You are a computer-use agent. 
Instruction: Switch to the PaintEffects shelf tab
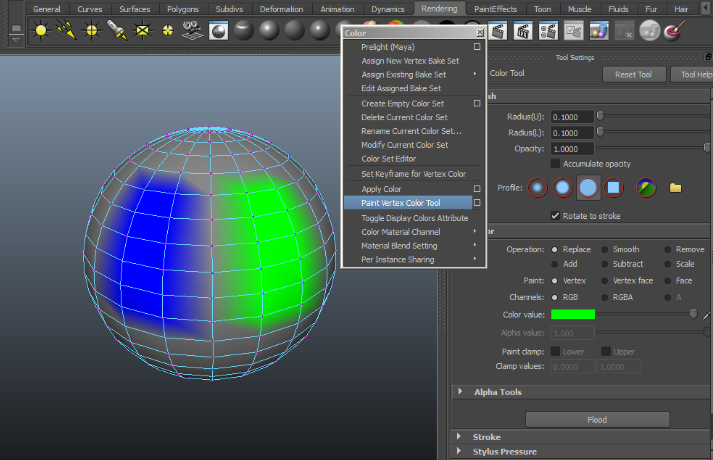[496, 9]
